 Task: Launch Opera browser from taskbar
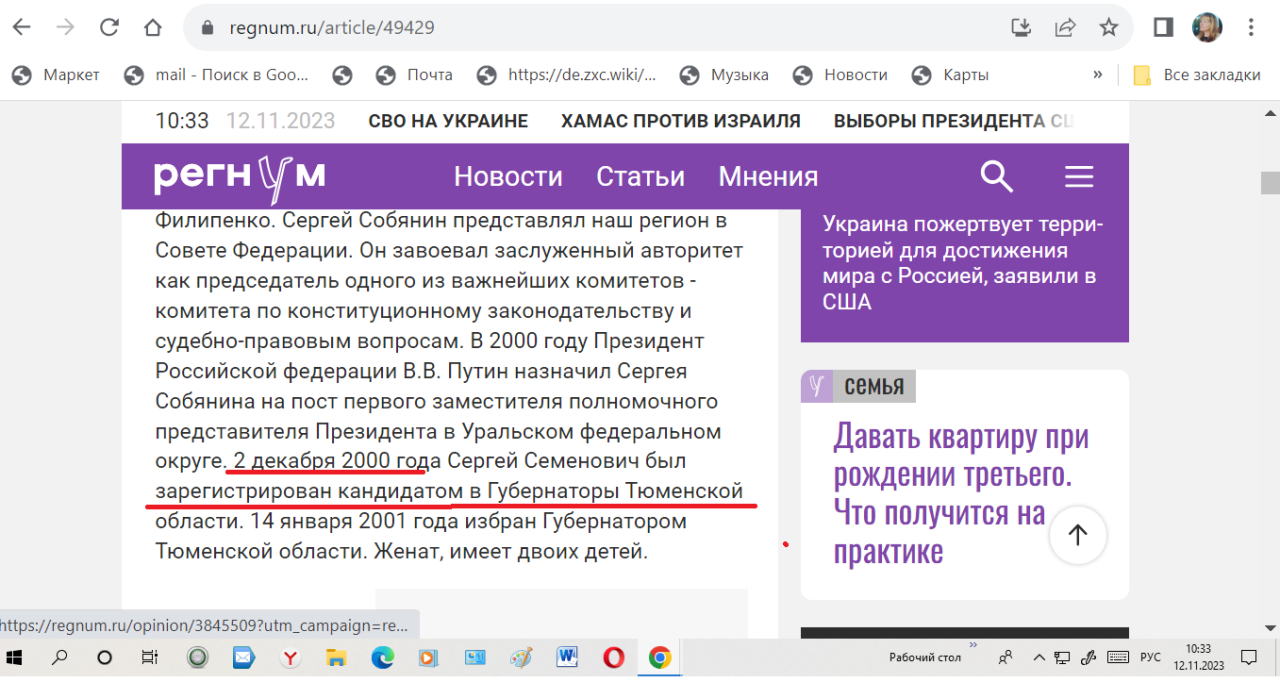pos(613,657)
